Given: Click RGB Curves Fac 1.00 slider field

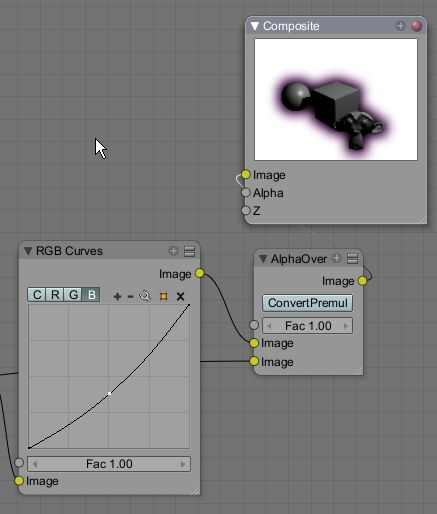Looking at the screenshot, I should tap(109, 464).
